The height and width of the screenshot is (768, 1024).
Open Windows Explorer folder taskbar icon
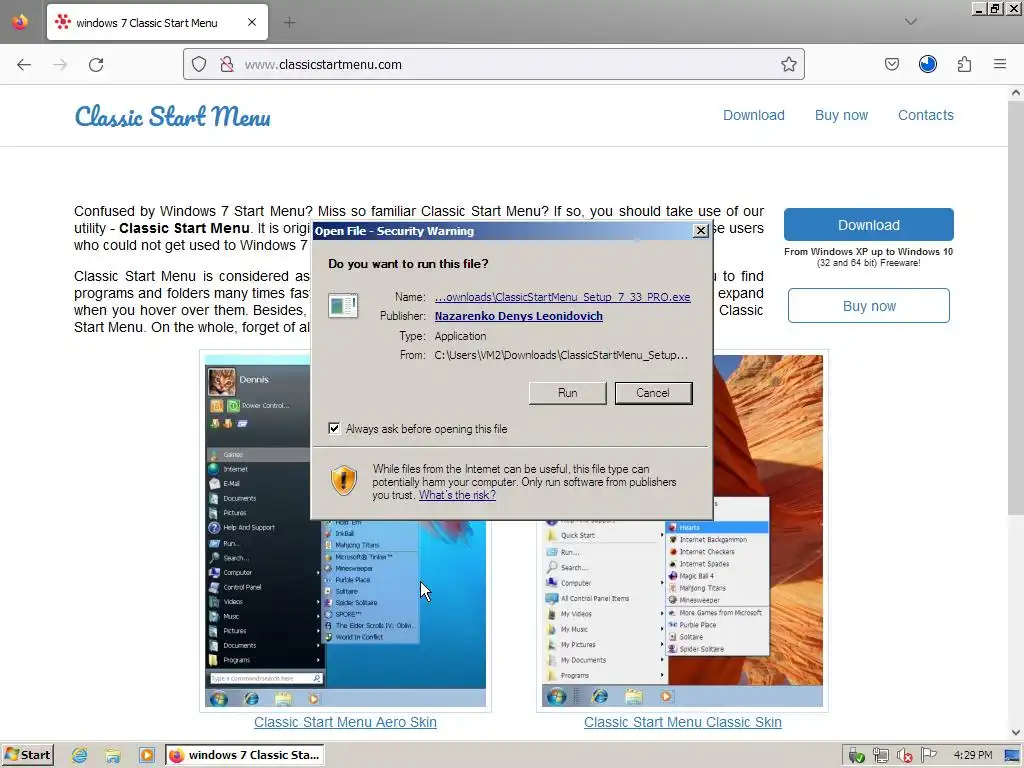113,756
